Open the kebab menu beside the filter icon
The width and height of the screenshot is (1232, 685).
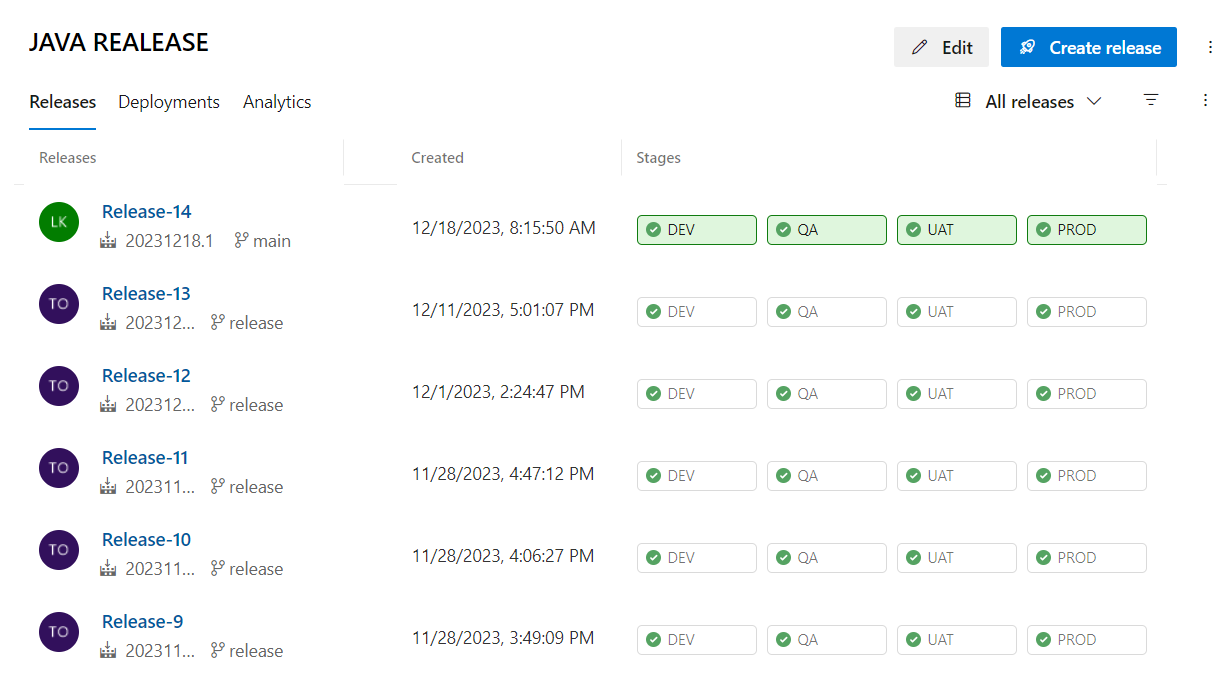1205,100
